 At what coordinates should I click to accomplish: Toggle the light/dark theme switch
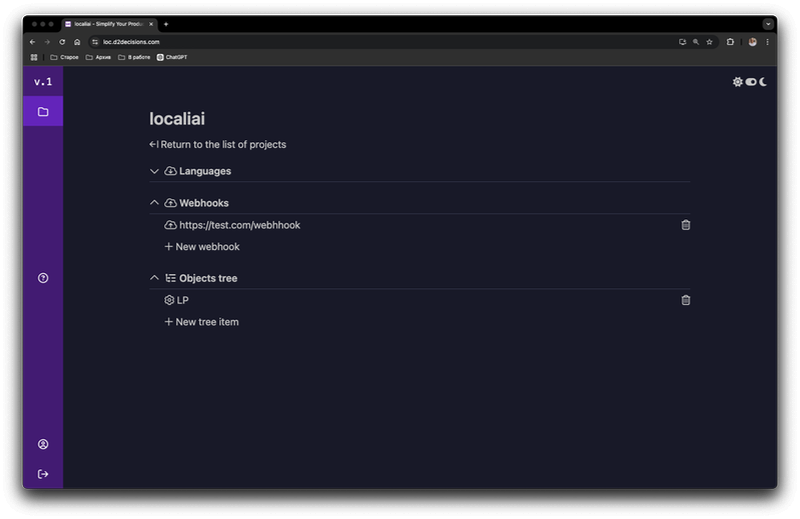coord(751,82)
